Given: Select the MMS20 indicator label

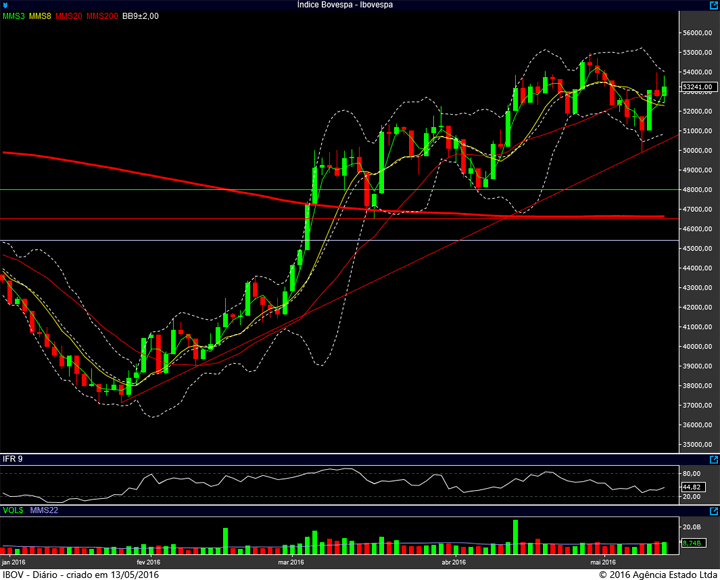Looking at the screenshot, I should 69,16.
